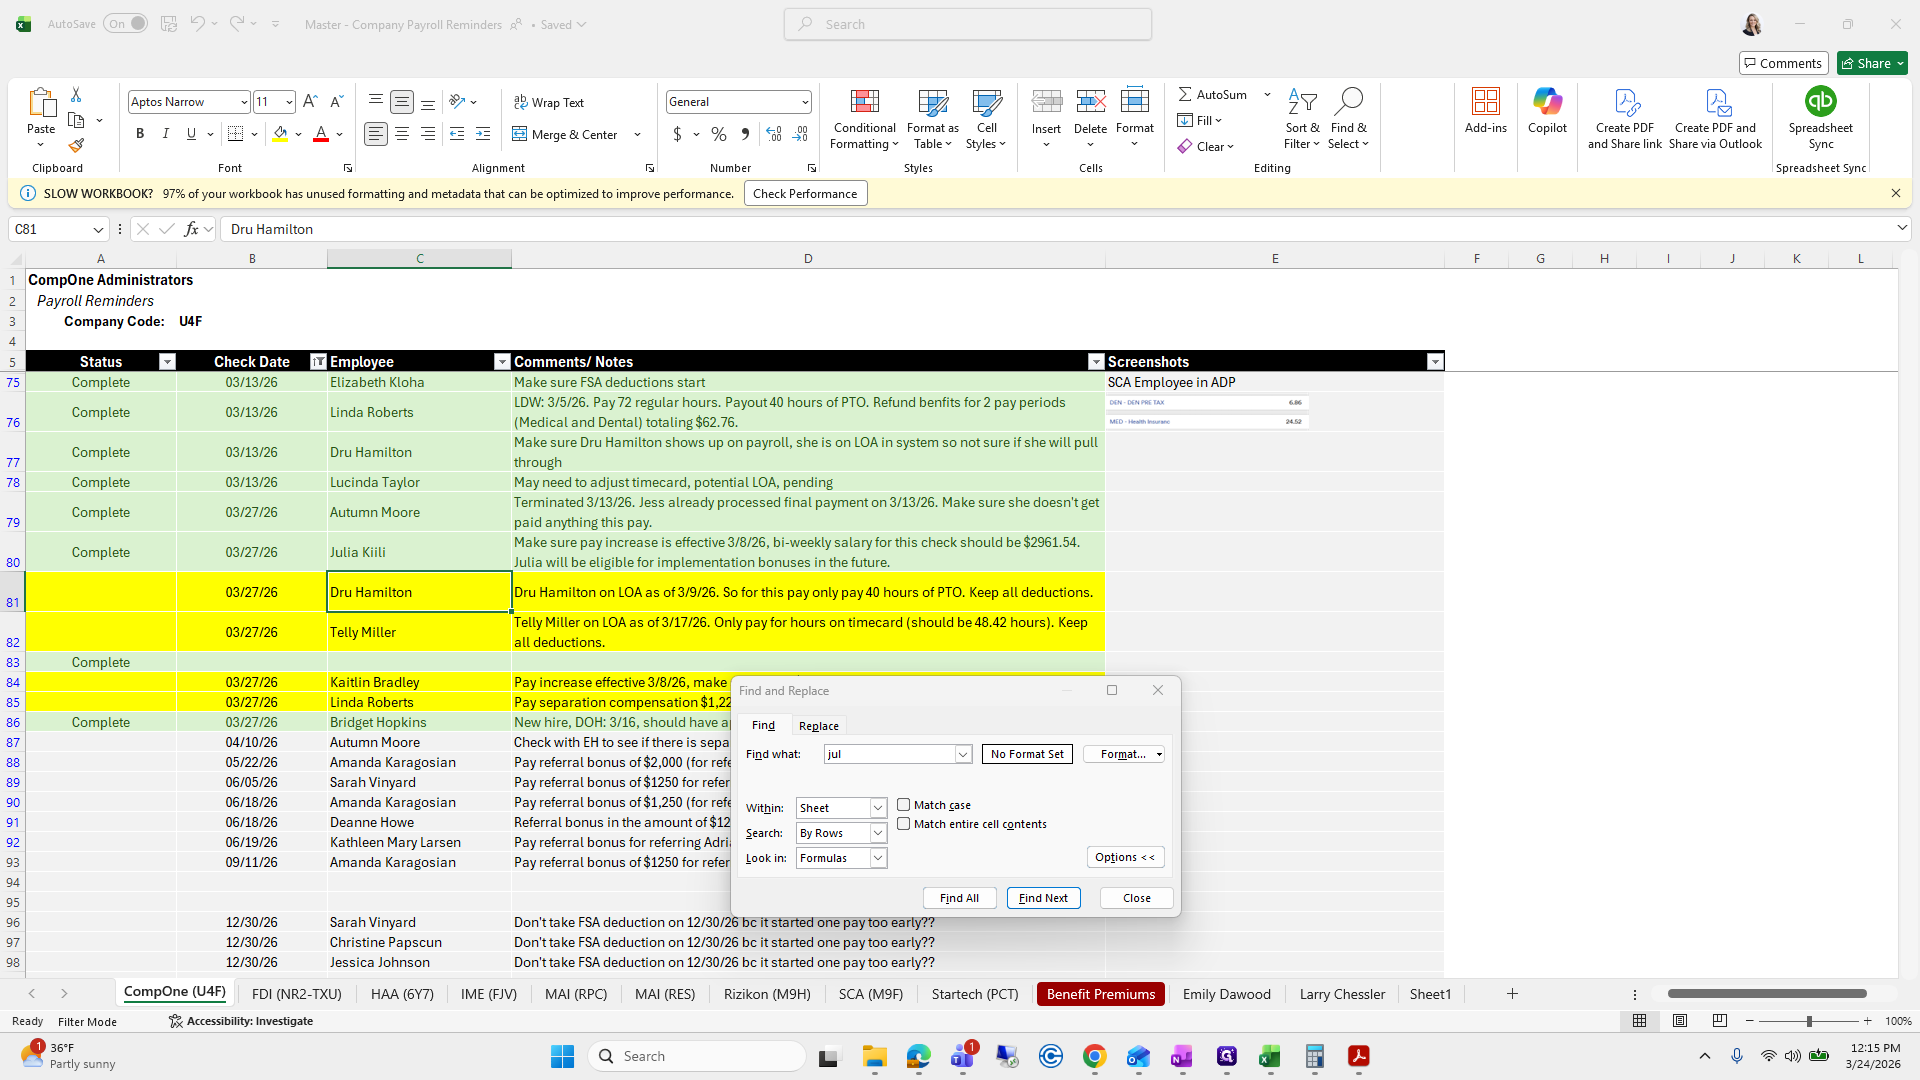The height and width of the screenshot is (1080, 1920).
Task: Open Conditional Formatting menu
Action: (864, 120)
